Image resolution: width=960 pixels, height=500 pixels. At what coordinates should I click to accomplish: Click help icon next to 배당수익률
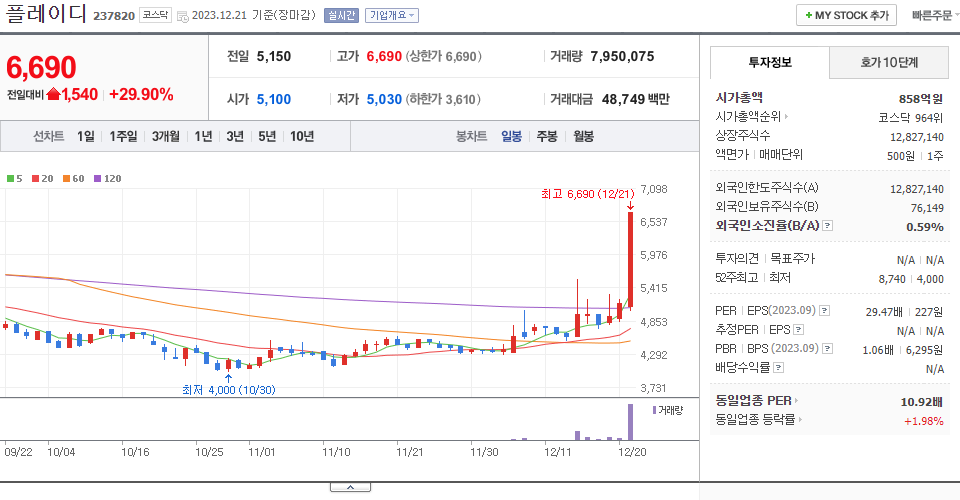pos(778,368)
